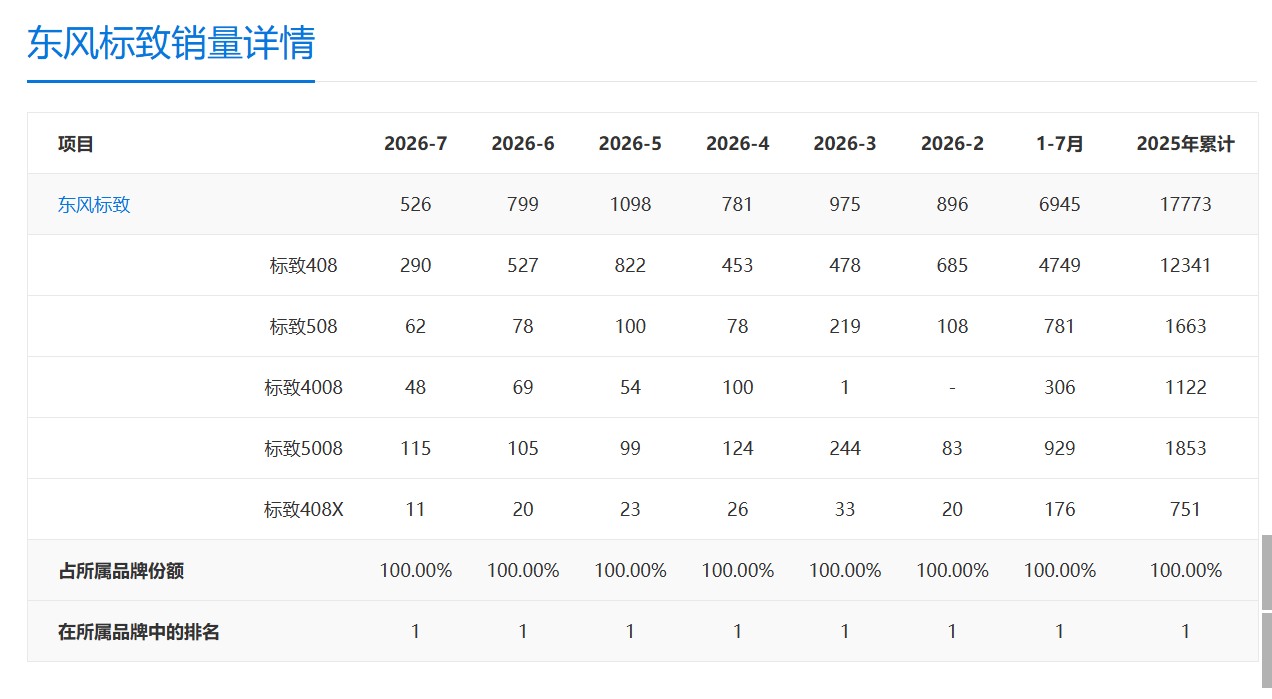Click 标致4008 value 54 for 2026-5

pos(630,388)
